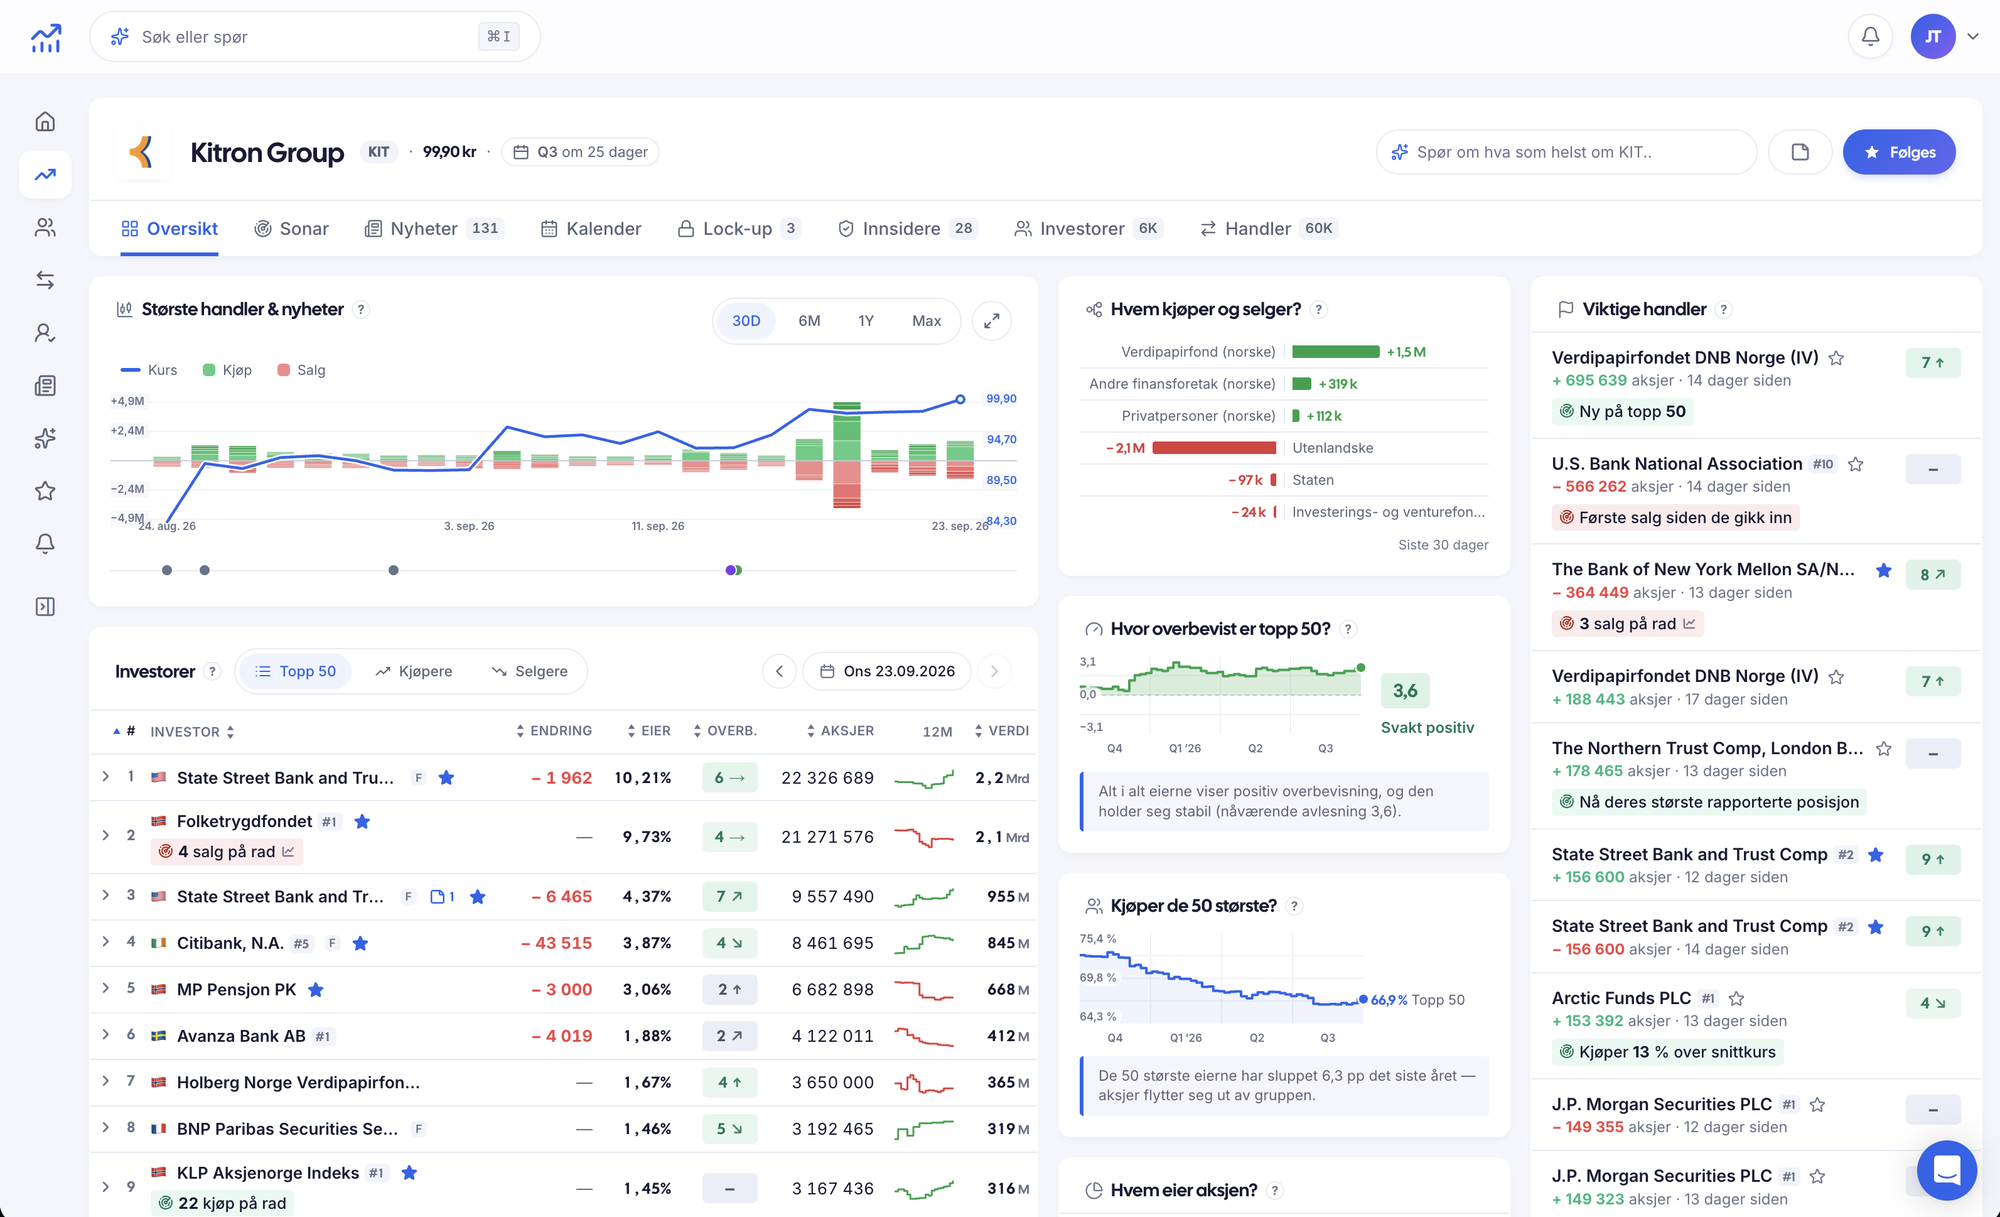Collapse sidebar with the panel icon
Image resolution: width=2000 pixels, height=1217 pixels.
click(45, 607)
